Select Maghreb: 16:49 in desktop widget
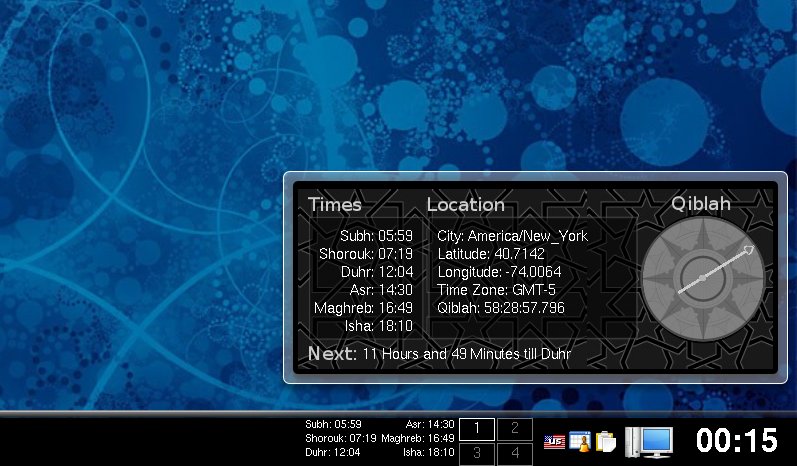The height and width of the screenshot is (466, 797). click(363, 308)
